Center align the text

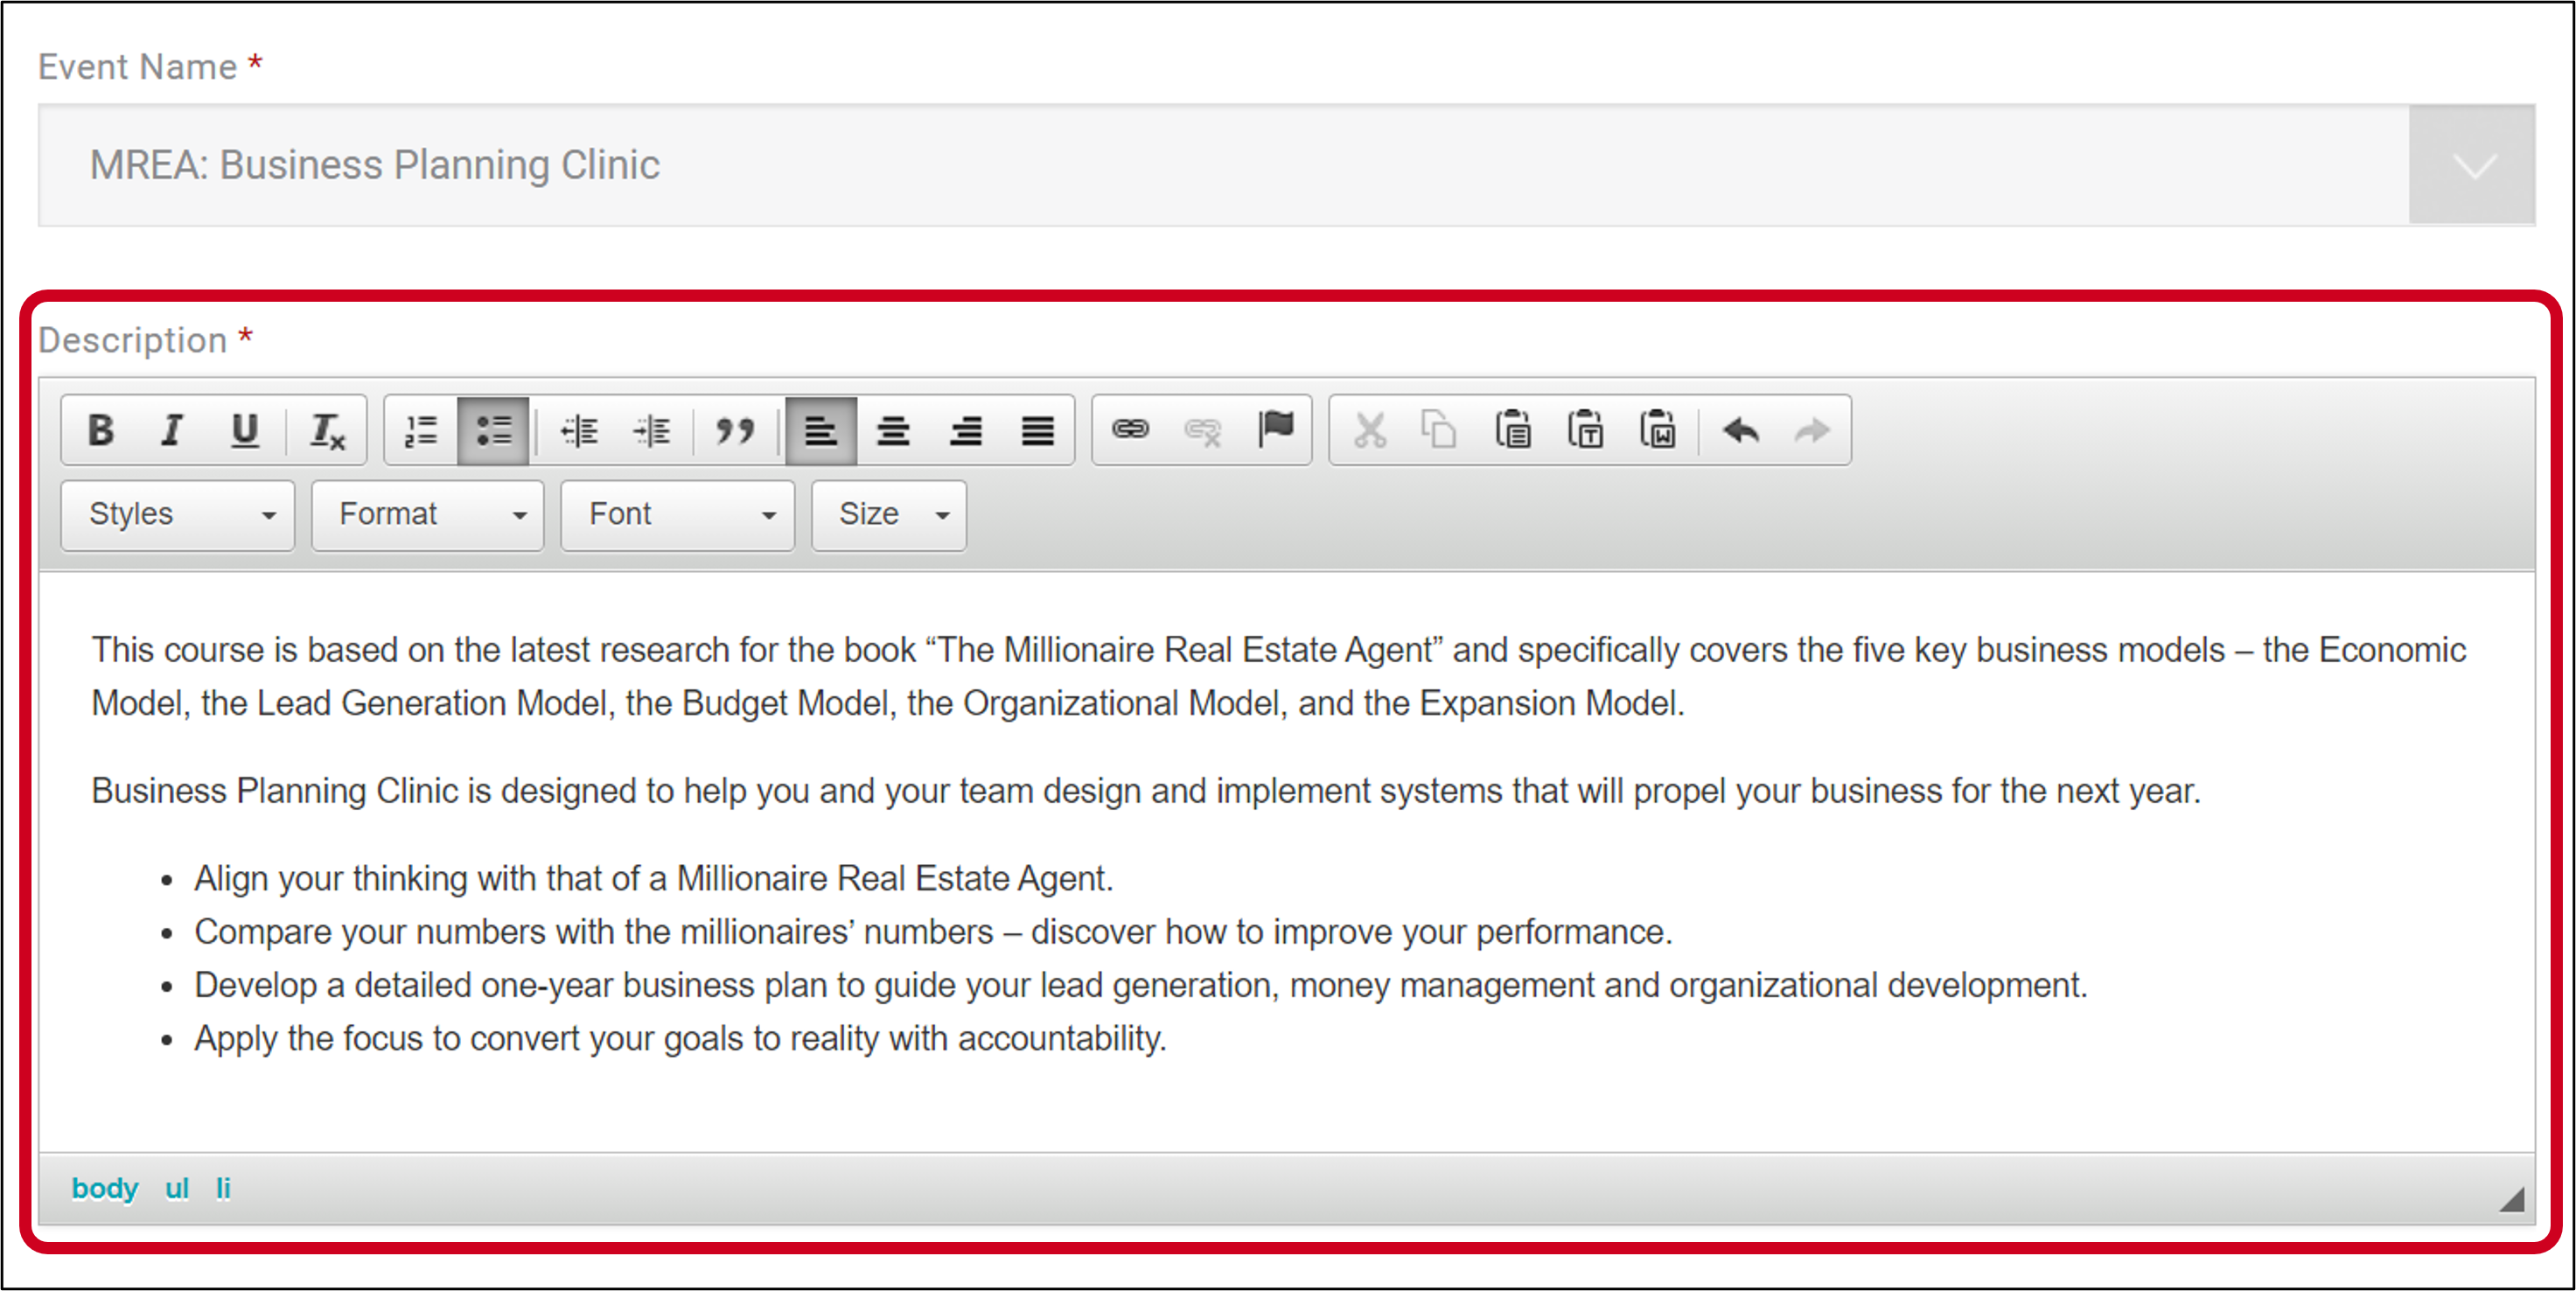tap(893, 431)
